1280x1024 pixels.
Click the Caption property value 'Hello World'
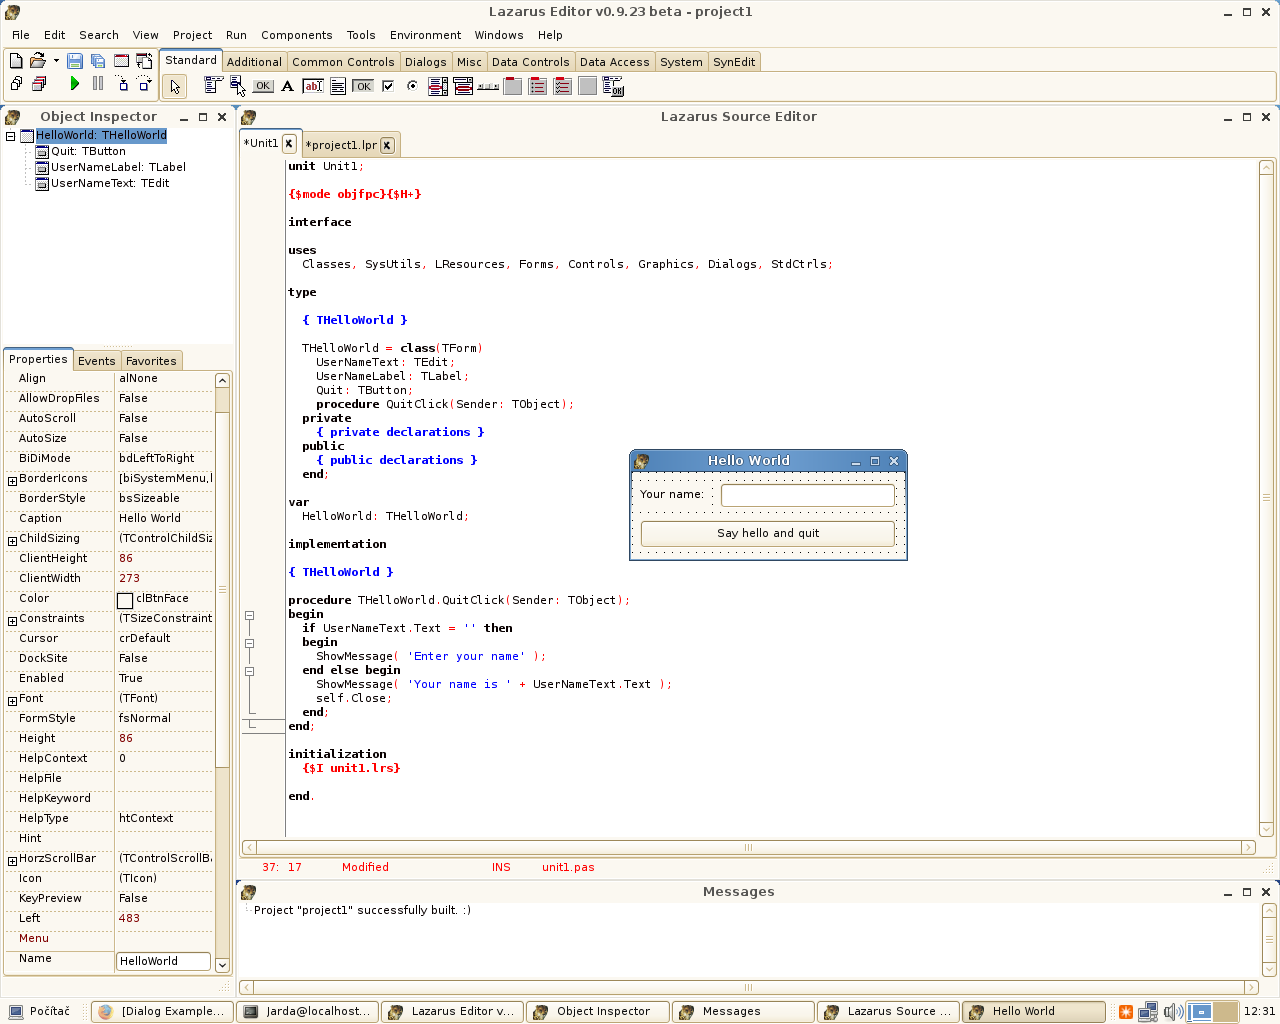click(150, 518)
